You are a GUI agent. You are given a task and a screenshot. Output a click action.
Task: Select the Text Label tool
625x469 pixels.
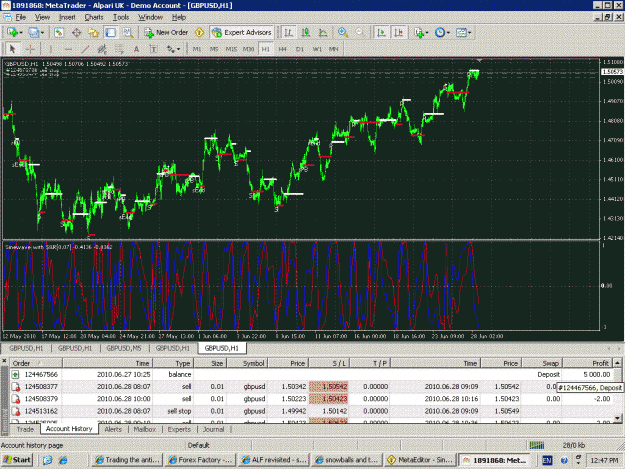(153, 49)
